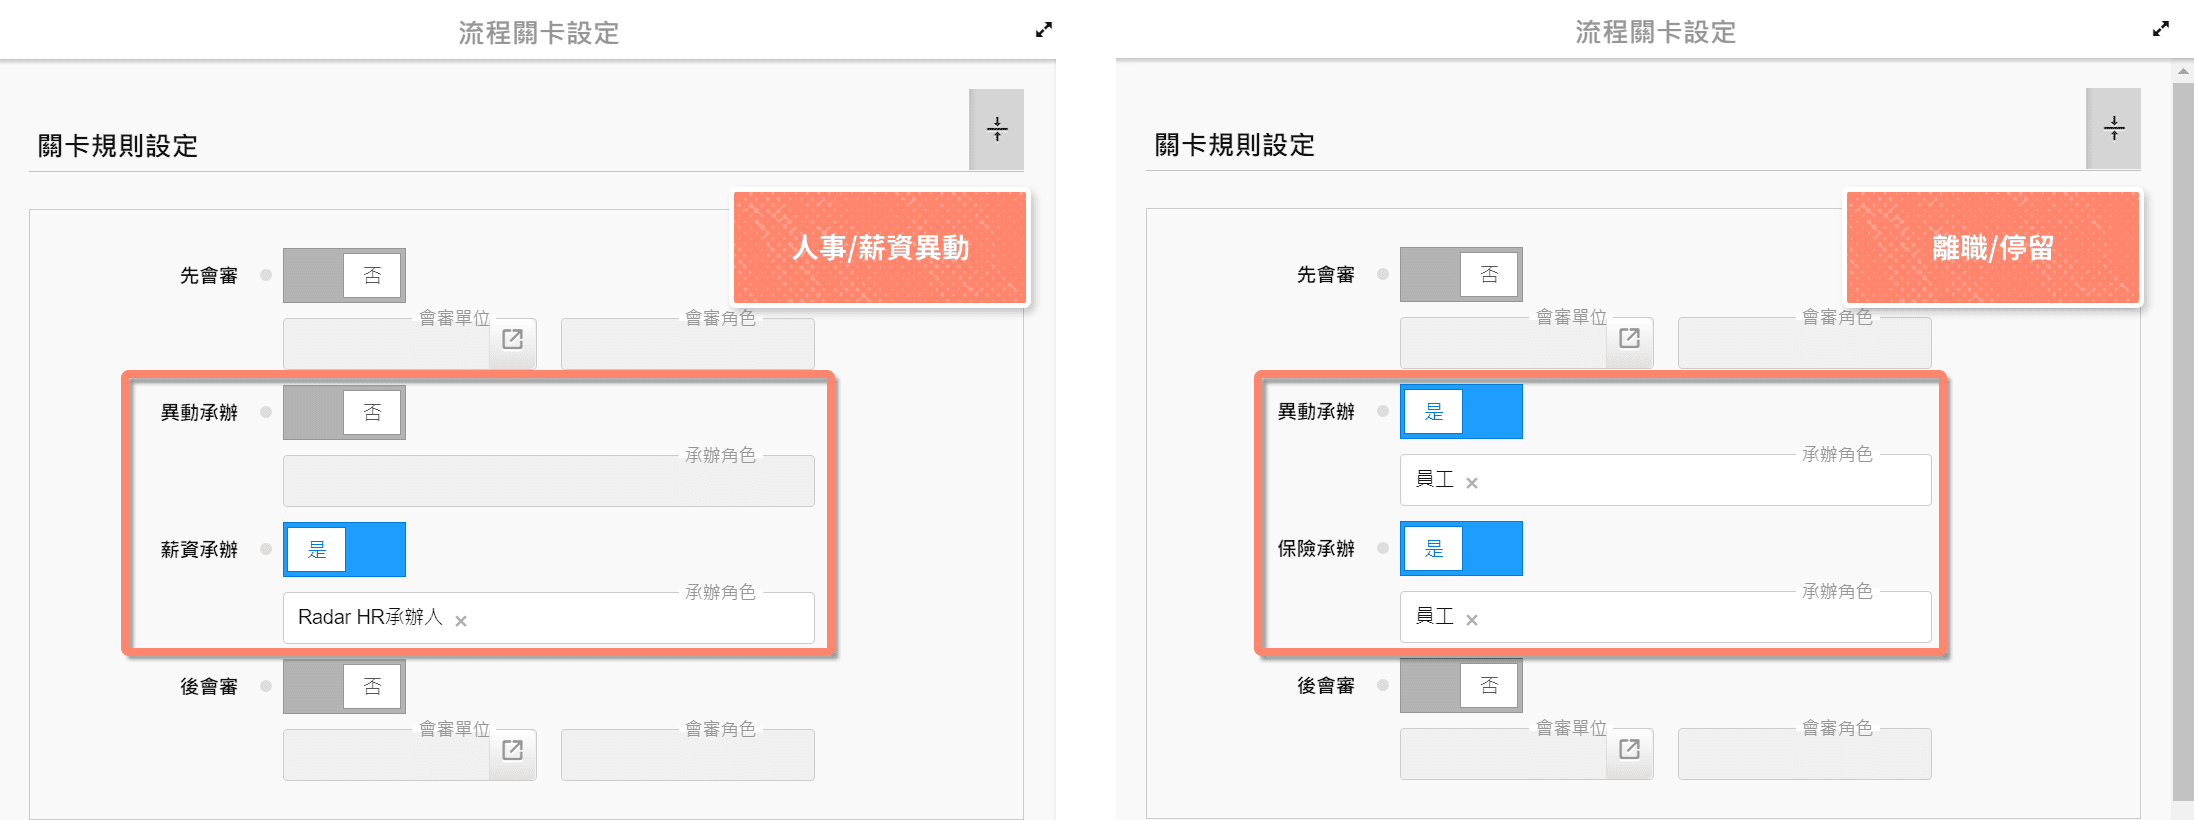Screen dimensions: 2194x820
Task: Enable the left 異動承辦 switch
Action: (x=344, y=412)
